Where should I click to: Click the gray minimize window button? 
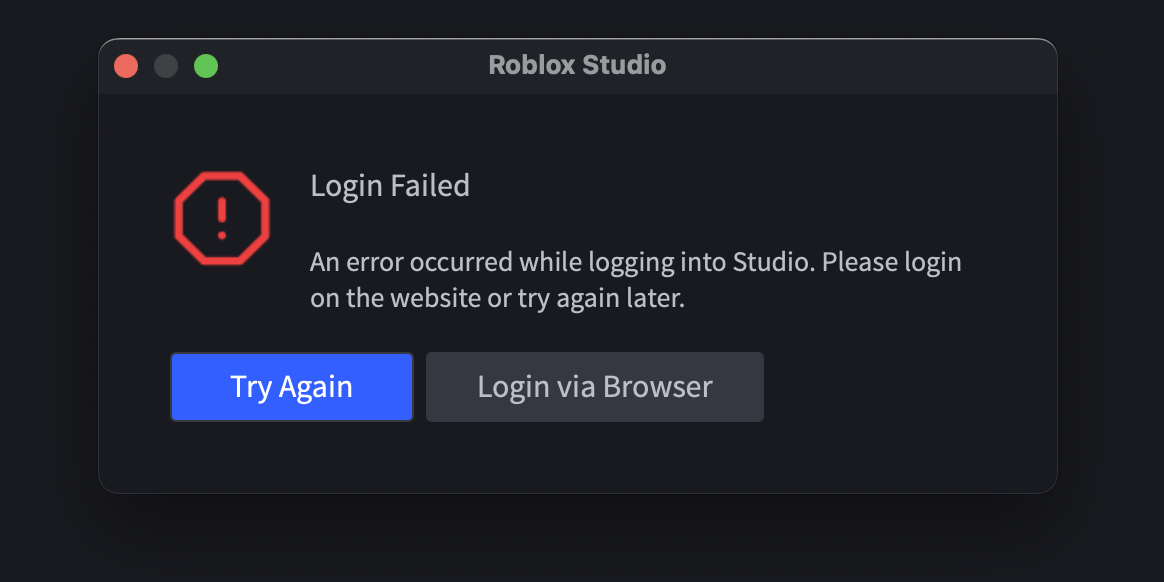click(166, 66)
